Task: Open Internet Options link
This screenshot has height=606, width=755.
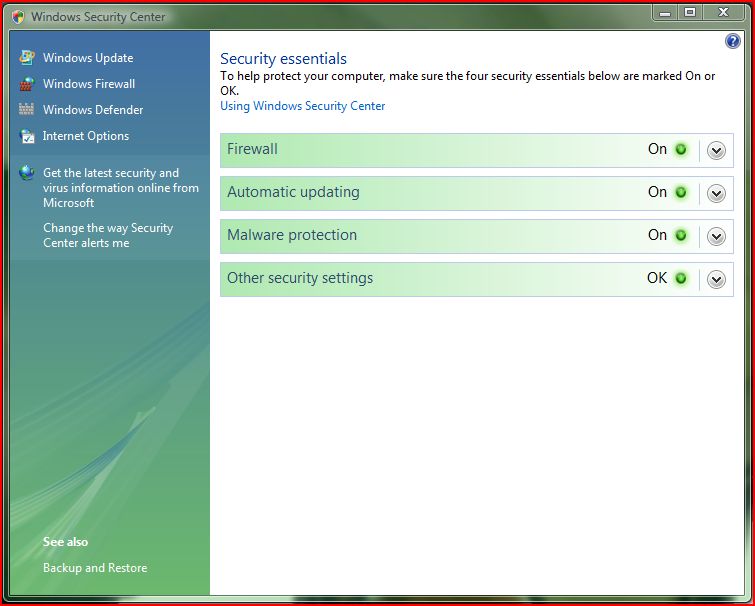Action: point(86,136)
